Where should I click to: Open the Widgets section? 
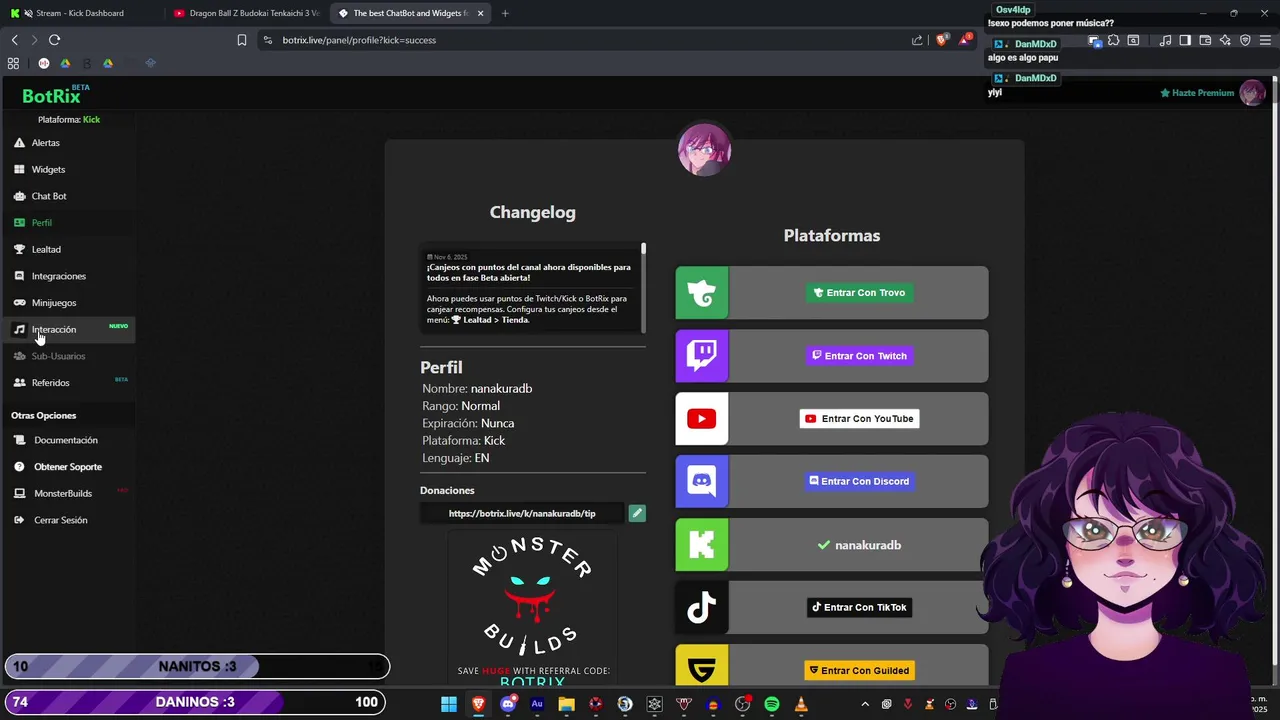[x=48, y=170]
